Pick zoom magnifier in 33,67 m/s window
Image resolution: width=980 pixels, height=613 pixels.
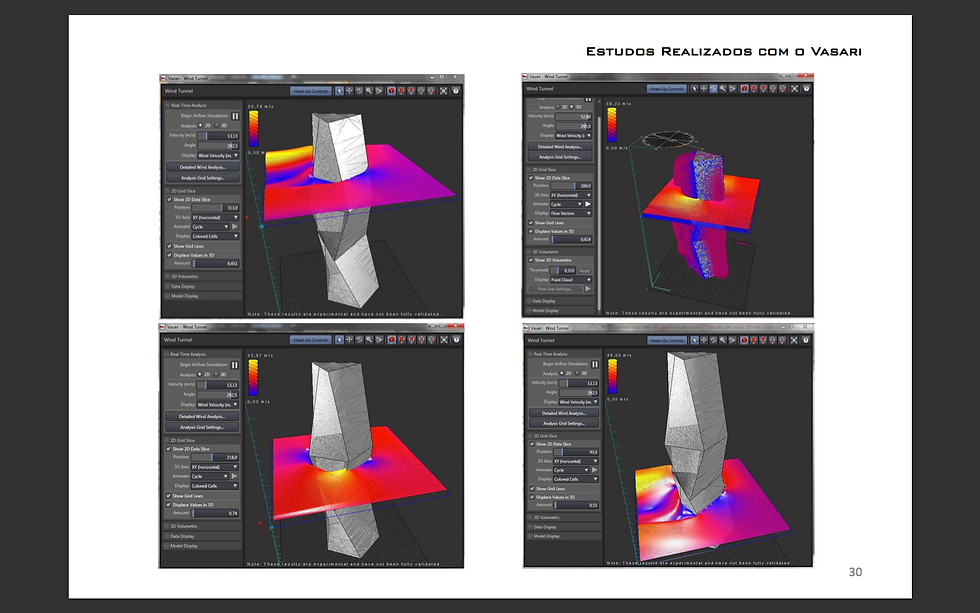369,340
